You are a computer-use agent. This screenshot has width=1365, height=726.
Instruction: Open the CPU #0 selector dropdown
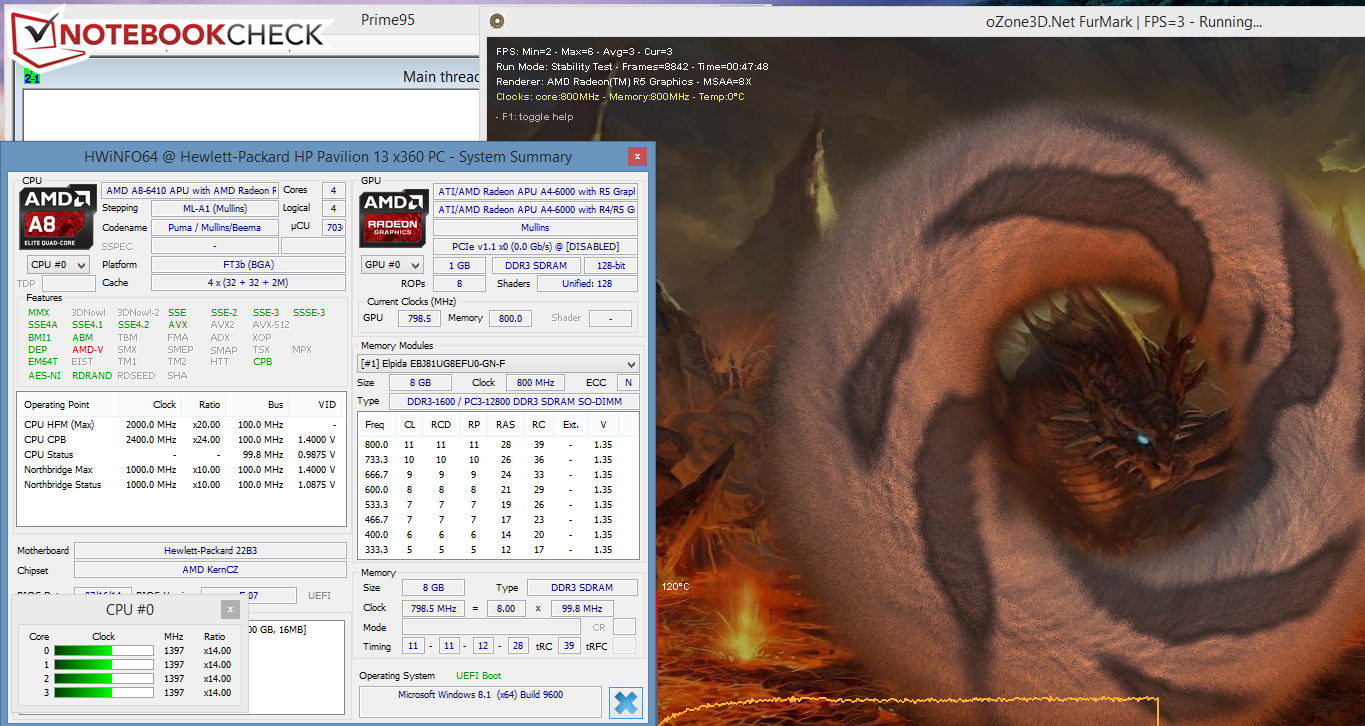[x=58, y=265]
